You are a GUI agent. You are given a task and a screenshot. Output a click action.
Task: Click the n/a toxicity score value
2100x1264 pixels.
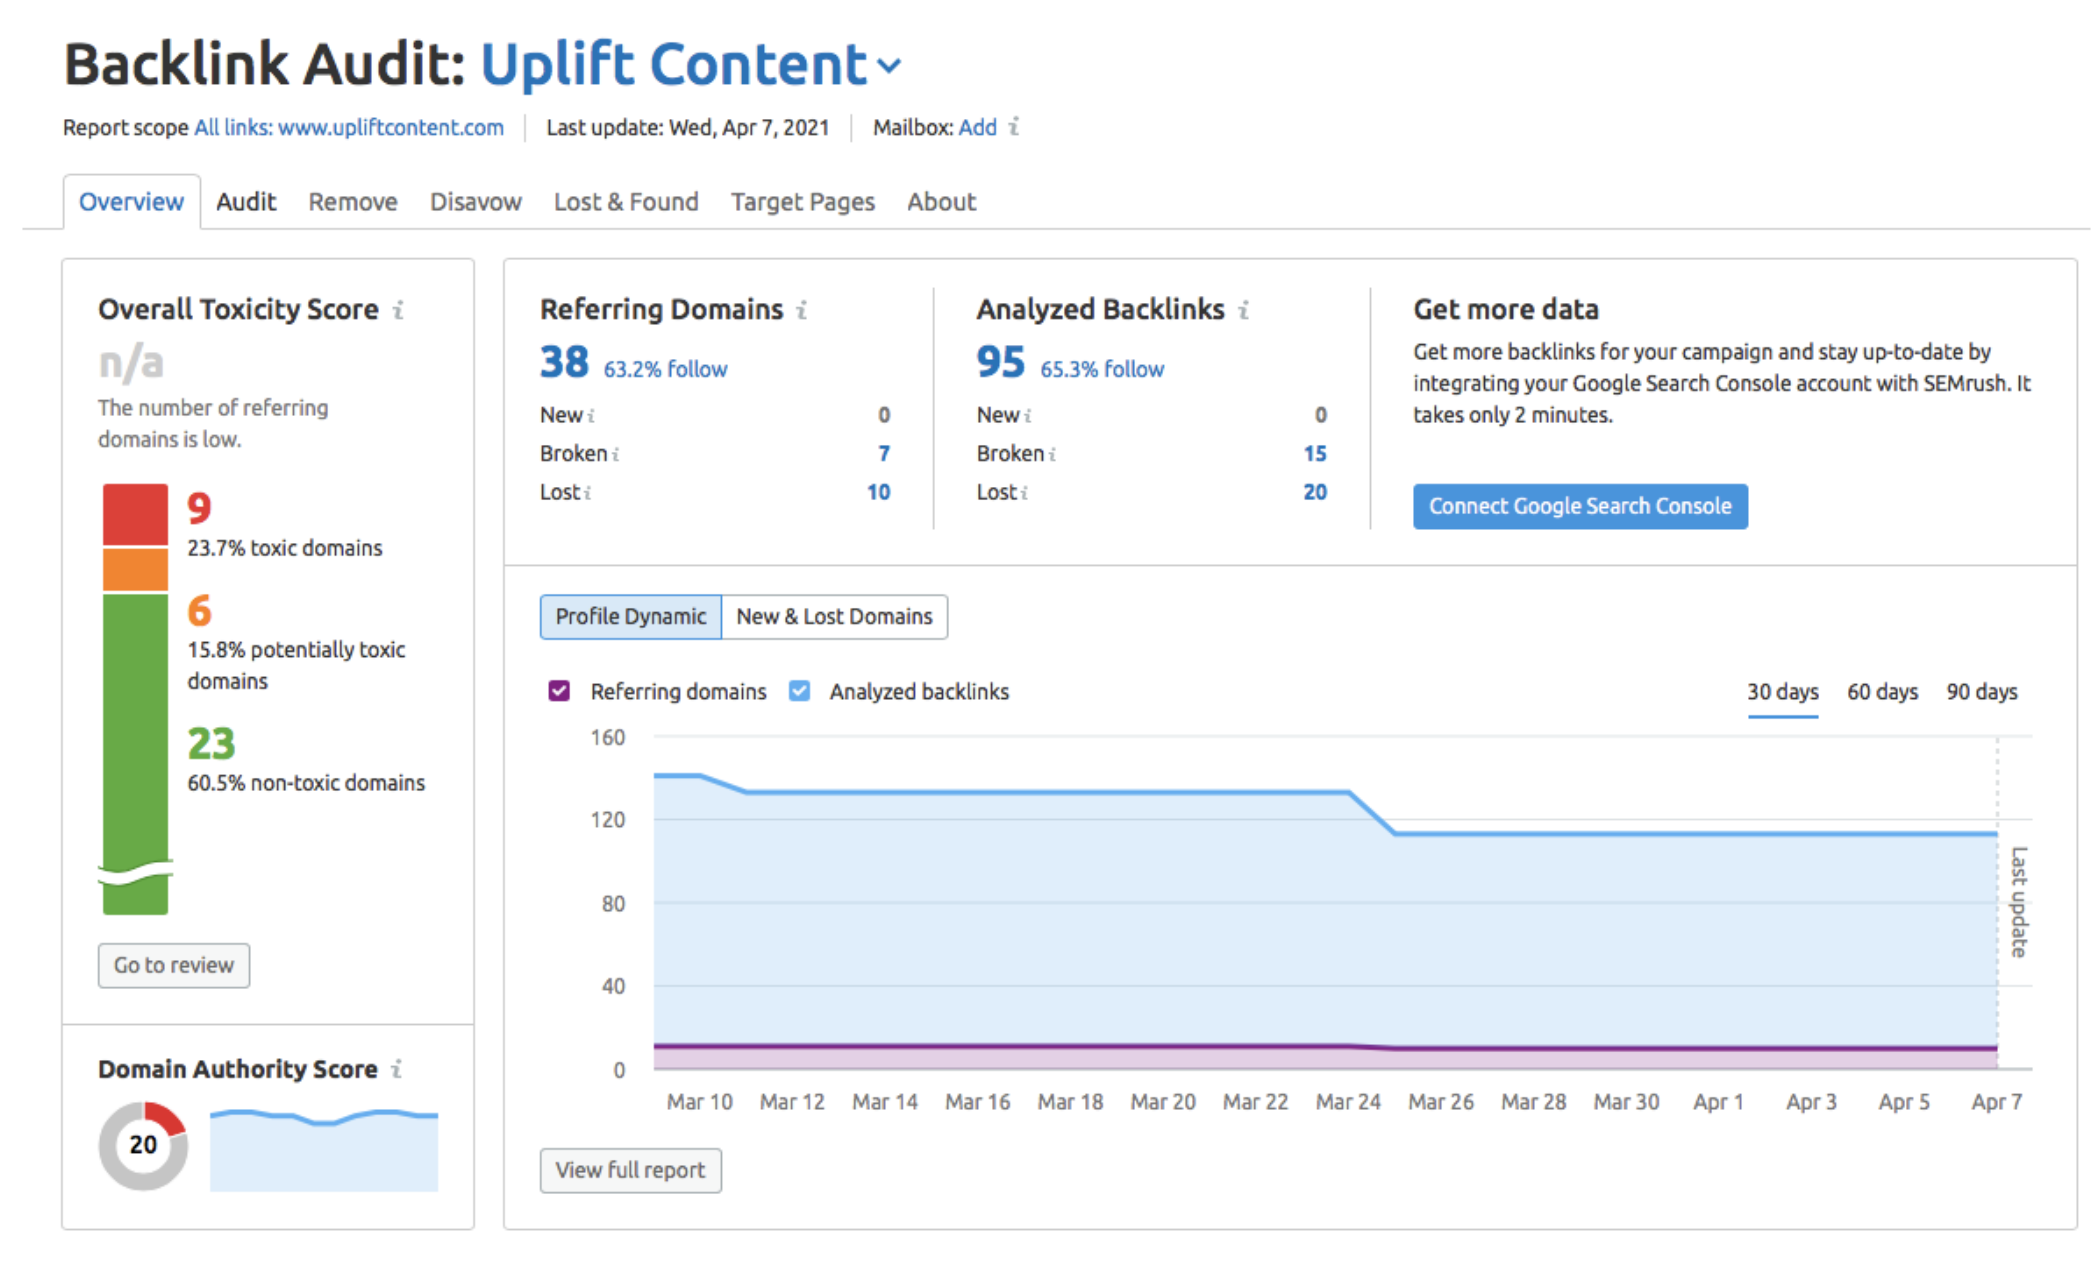point(131,363)
